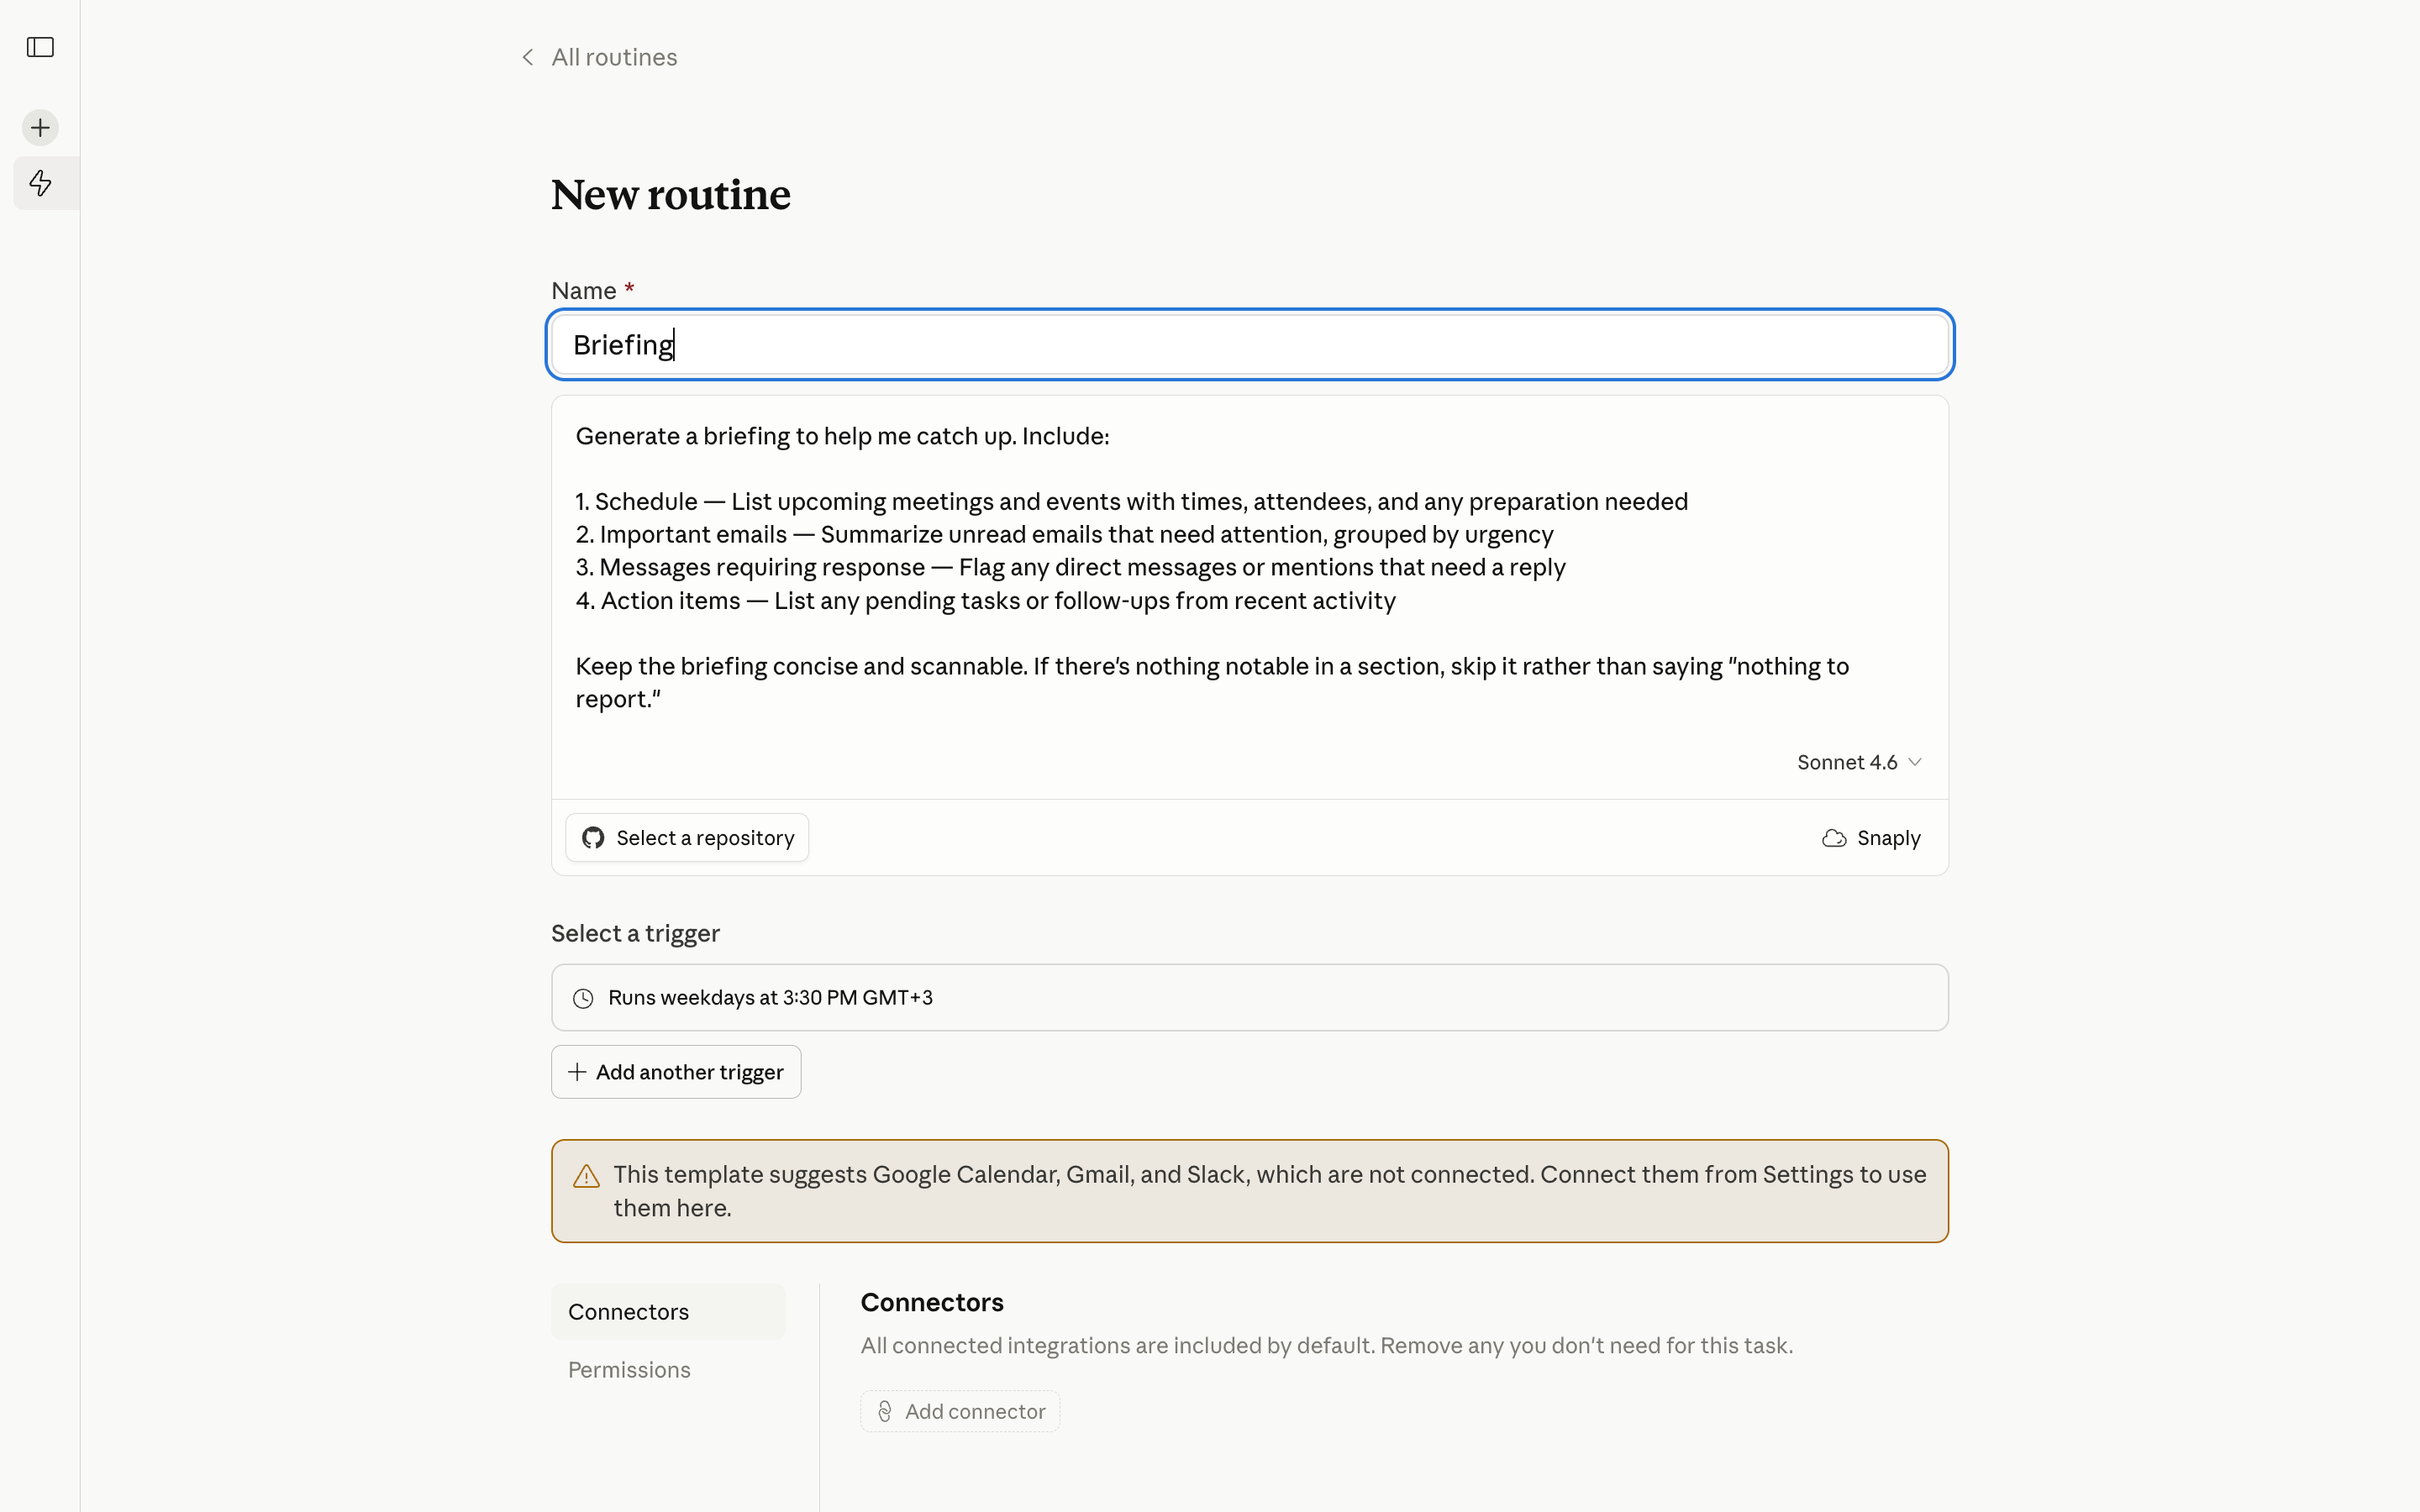This screenshot has width=2420, height=1512.
Task: Click the 'All connected integrations' description text
Action: click(x=1327, y=1346)
